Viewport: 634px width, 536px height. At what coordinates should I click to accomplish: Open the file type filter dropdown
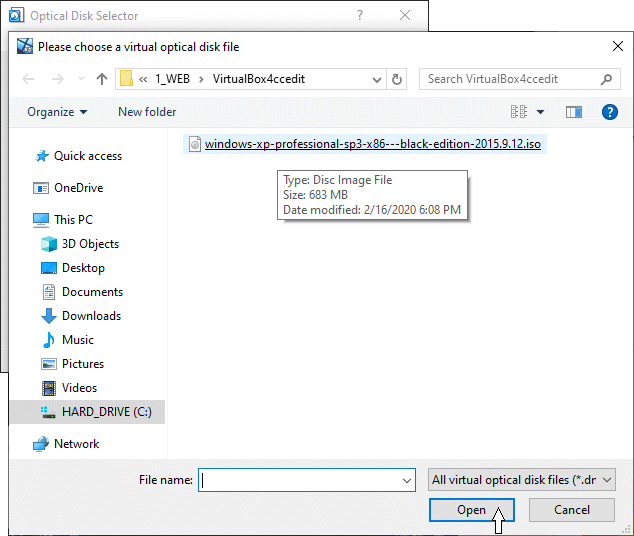[522, 480]
